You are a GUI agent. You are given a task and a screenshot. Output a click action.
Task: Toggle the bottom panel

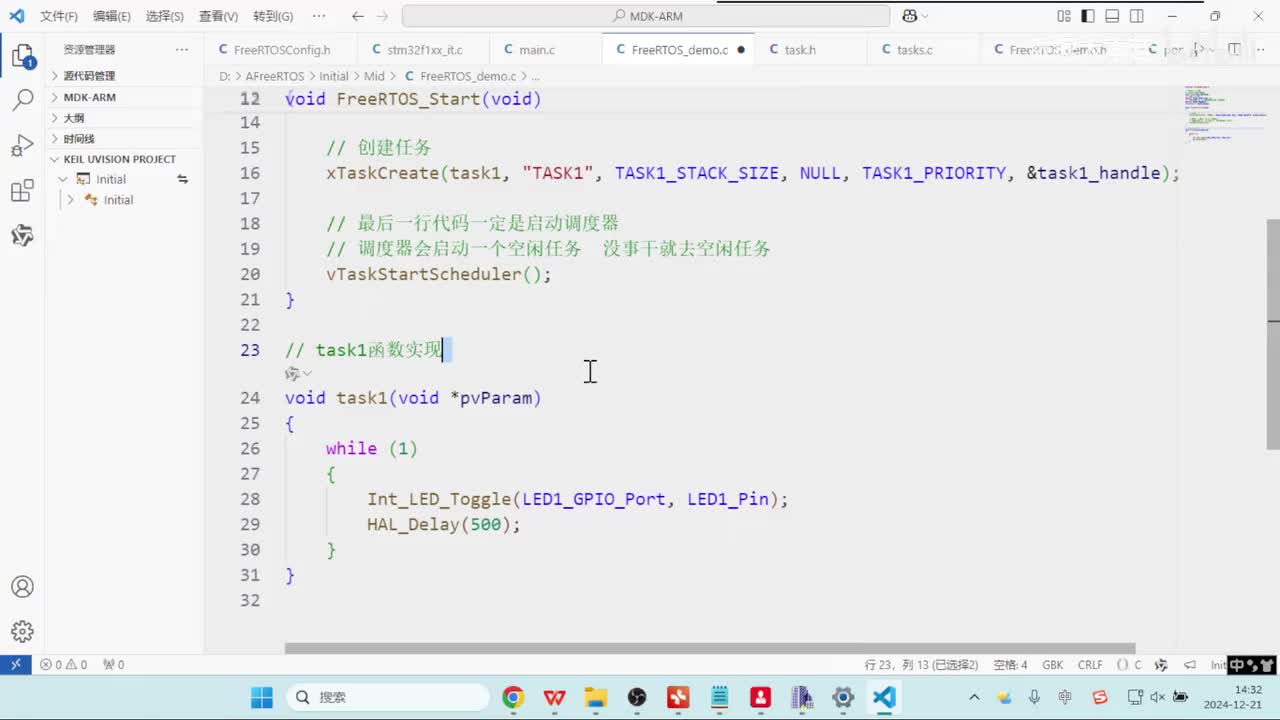point(1112,16)
